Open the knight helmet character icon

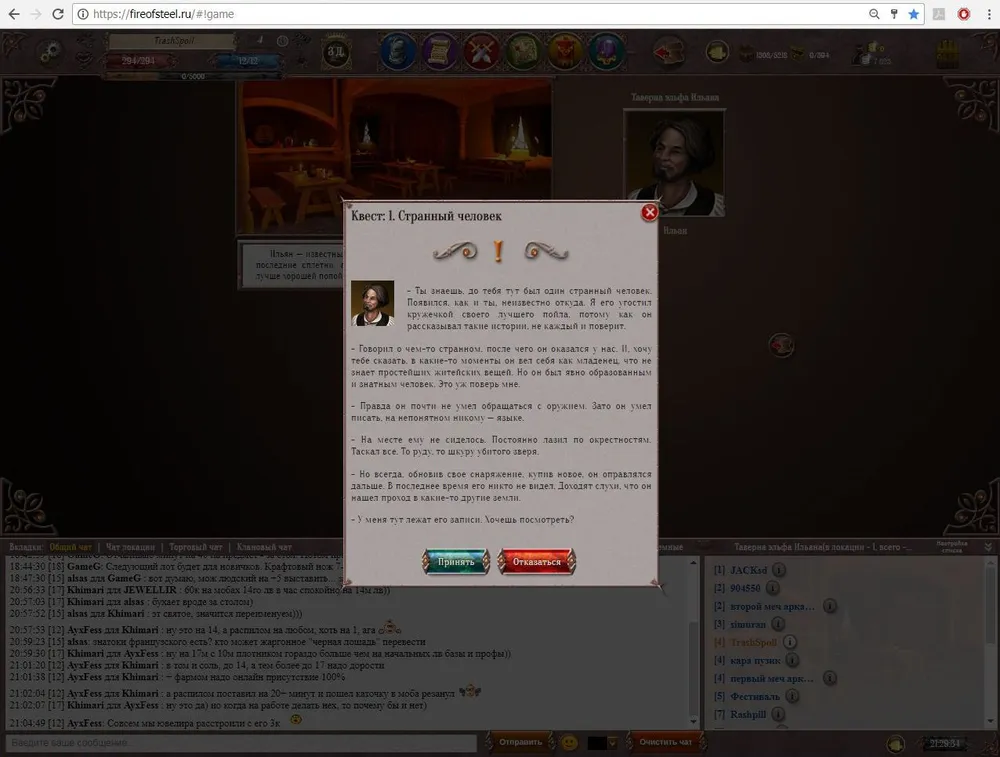398,52
